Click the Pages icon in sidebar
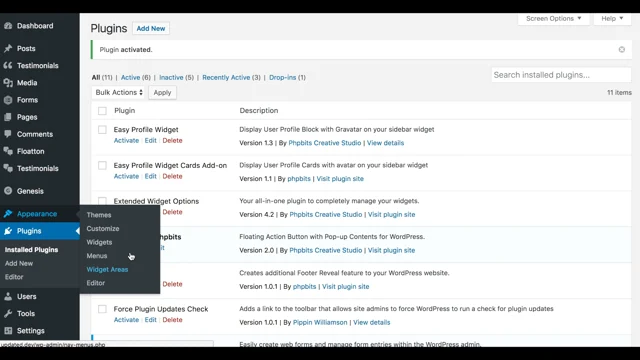This screenshot has width=640, height=360. click(8, 117)
